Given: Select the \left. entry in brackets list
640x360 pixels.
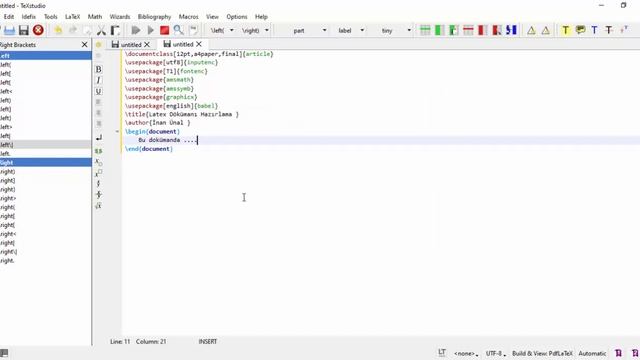Looking at the screenshot, I should pyautogui.click(x=46, y=153).
